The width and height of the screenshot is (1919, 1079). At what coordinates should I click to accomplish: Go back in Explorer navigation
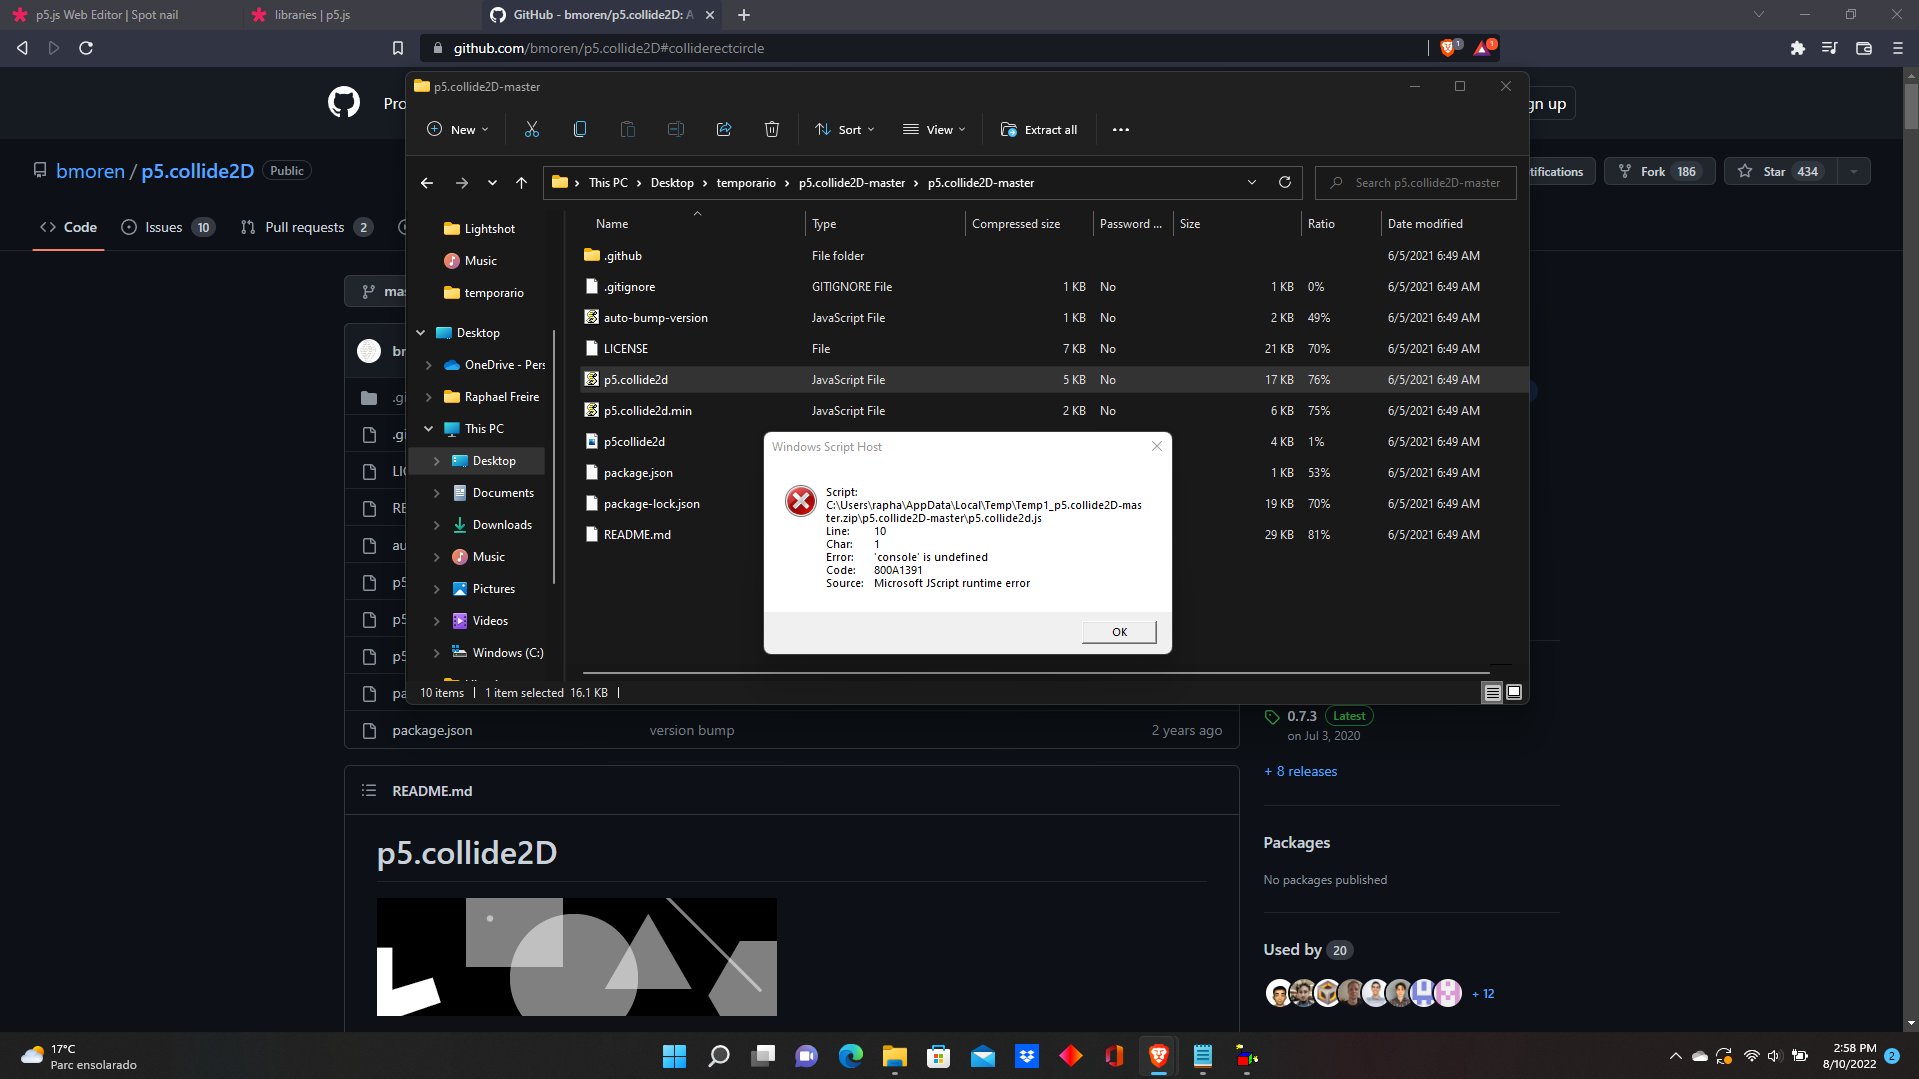pyautogui.click(x=427, y=183)
